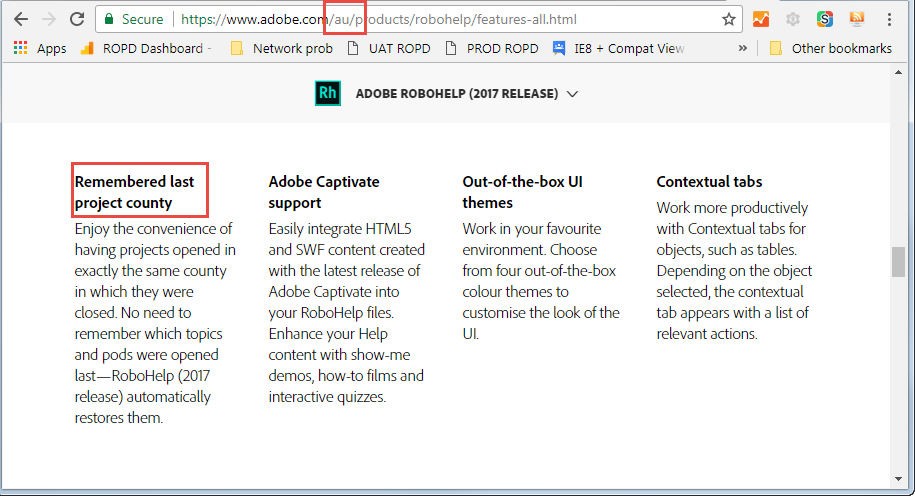The height and width of the screenshot is (496, 915).
Task: Click the chevron beside 2017 RELEASE
Action: click(572, 94)
